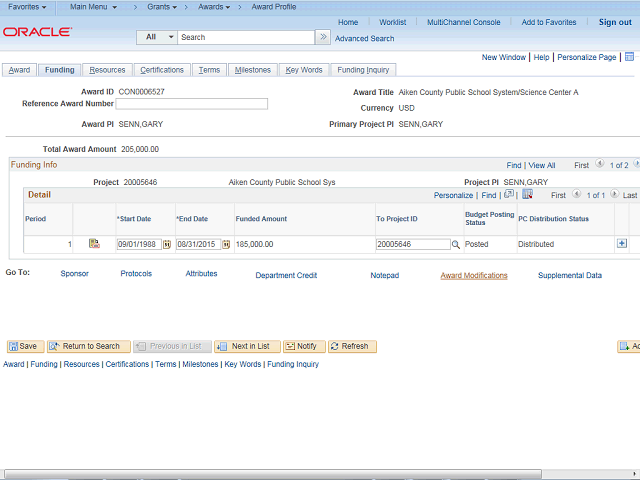Open Department Credit link
Viewport: 640px width, 480px height.
pos(286,276)
